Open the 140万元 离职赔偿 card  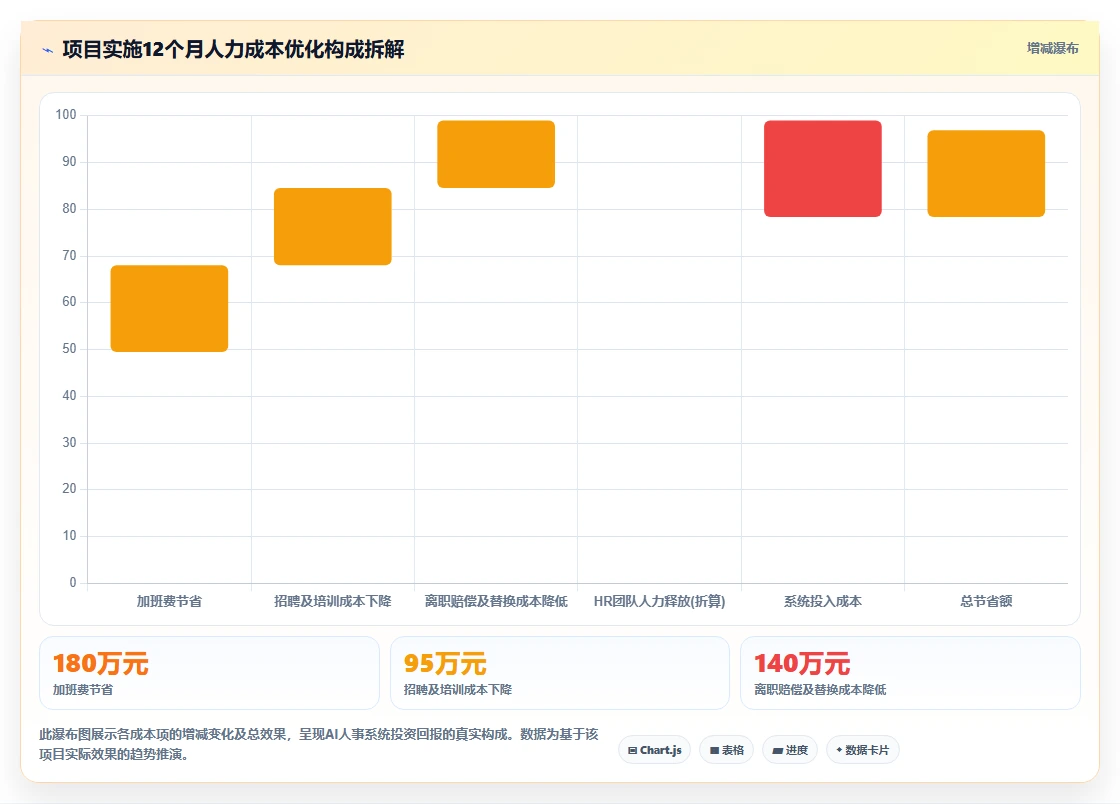coord(910,673)
